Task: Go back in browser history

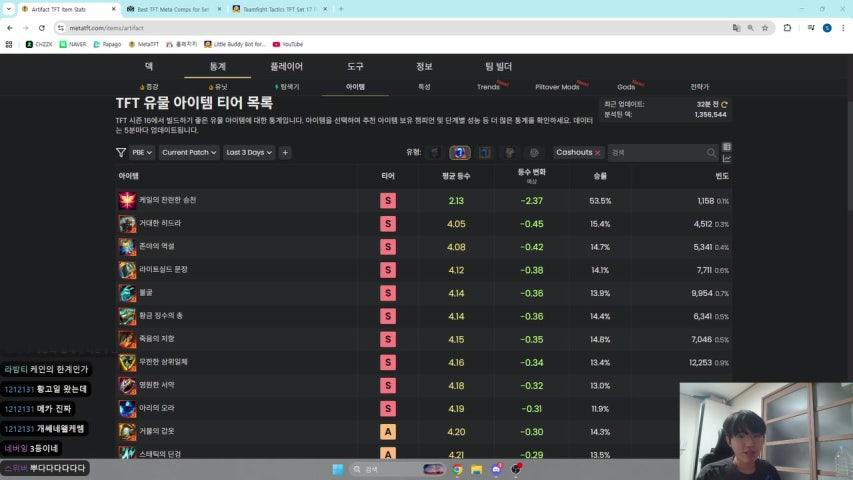Action: tap(10, 28)
